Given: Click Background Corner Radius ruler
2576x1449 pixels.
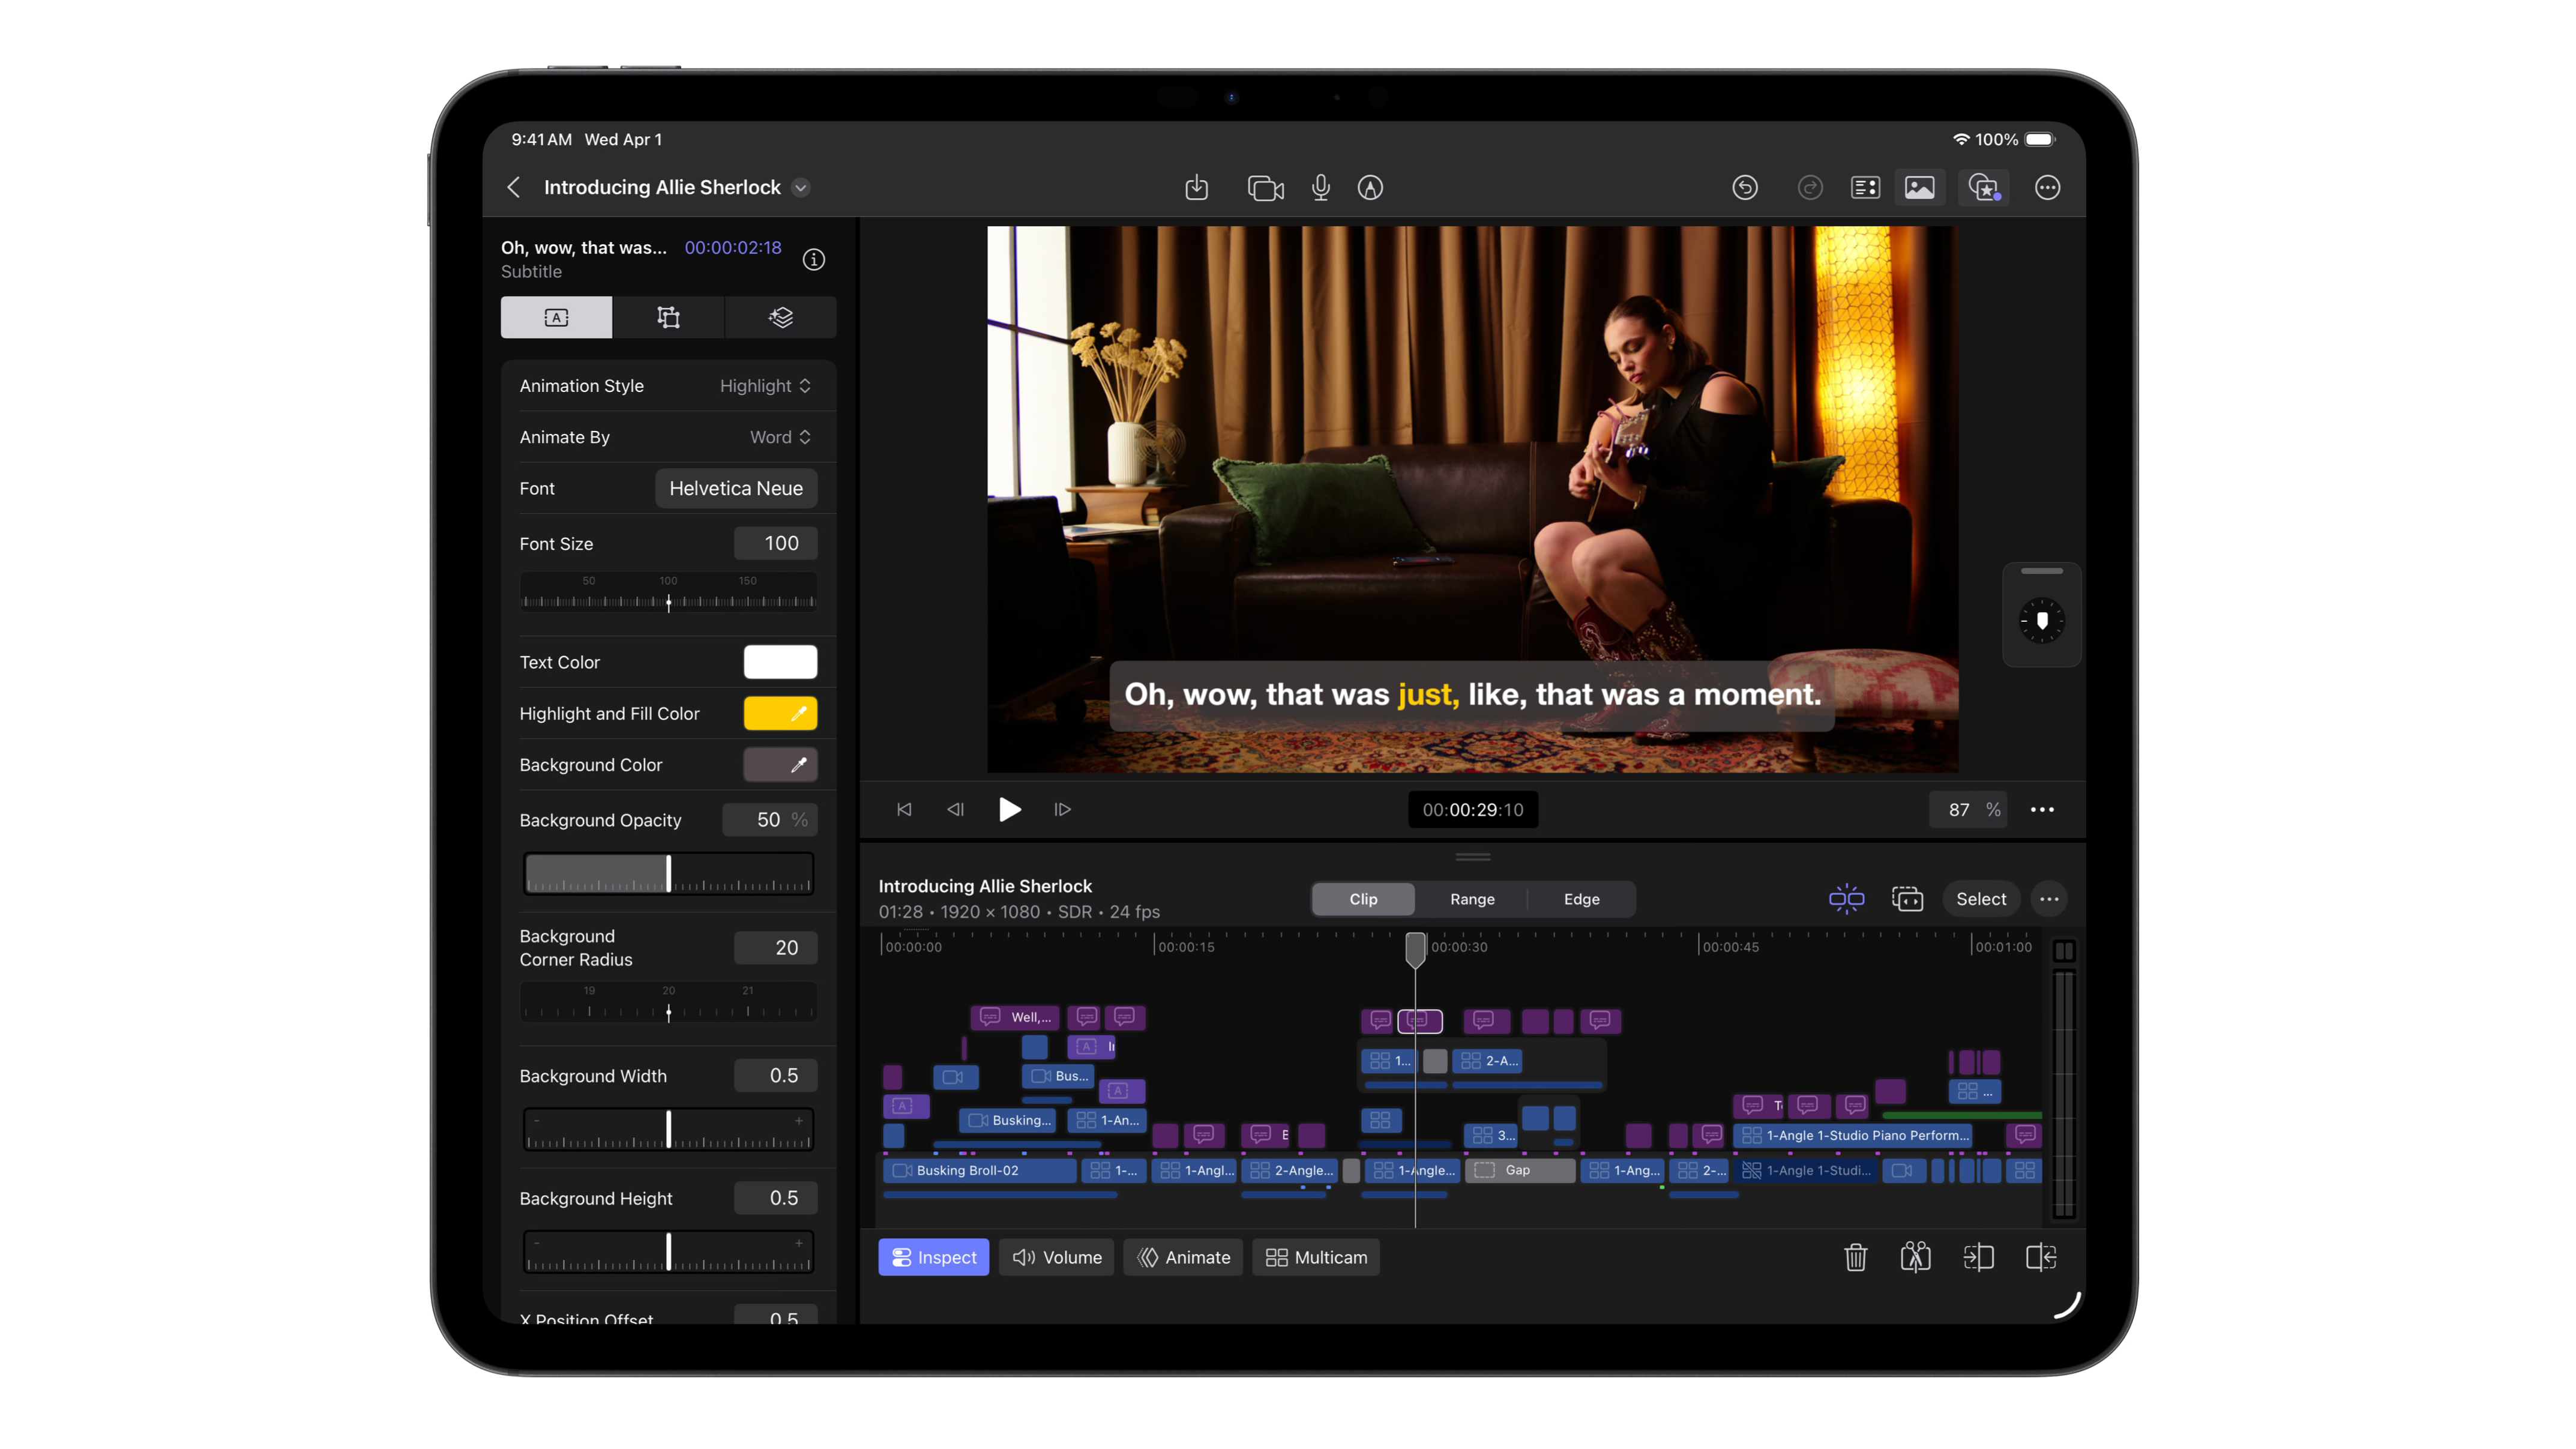Looking at the screenshot, I should click(x=668, y=1002).
